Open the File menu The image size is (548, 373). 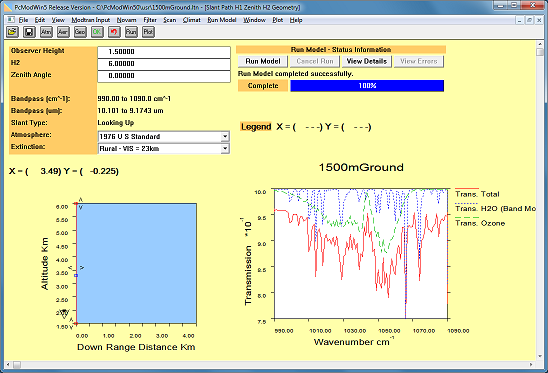23,20
